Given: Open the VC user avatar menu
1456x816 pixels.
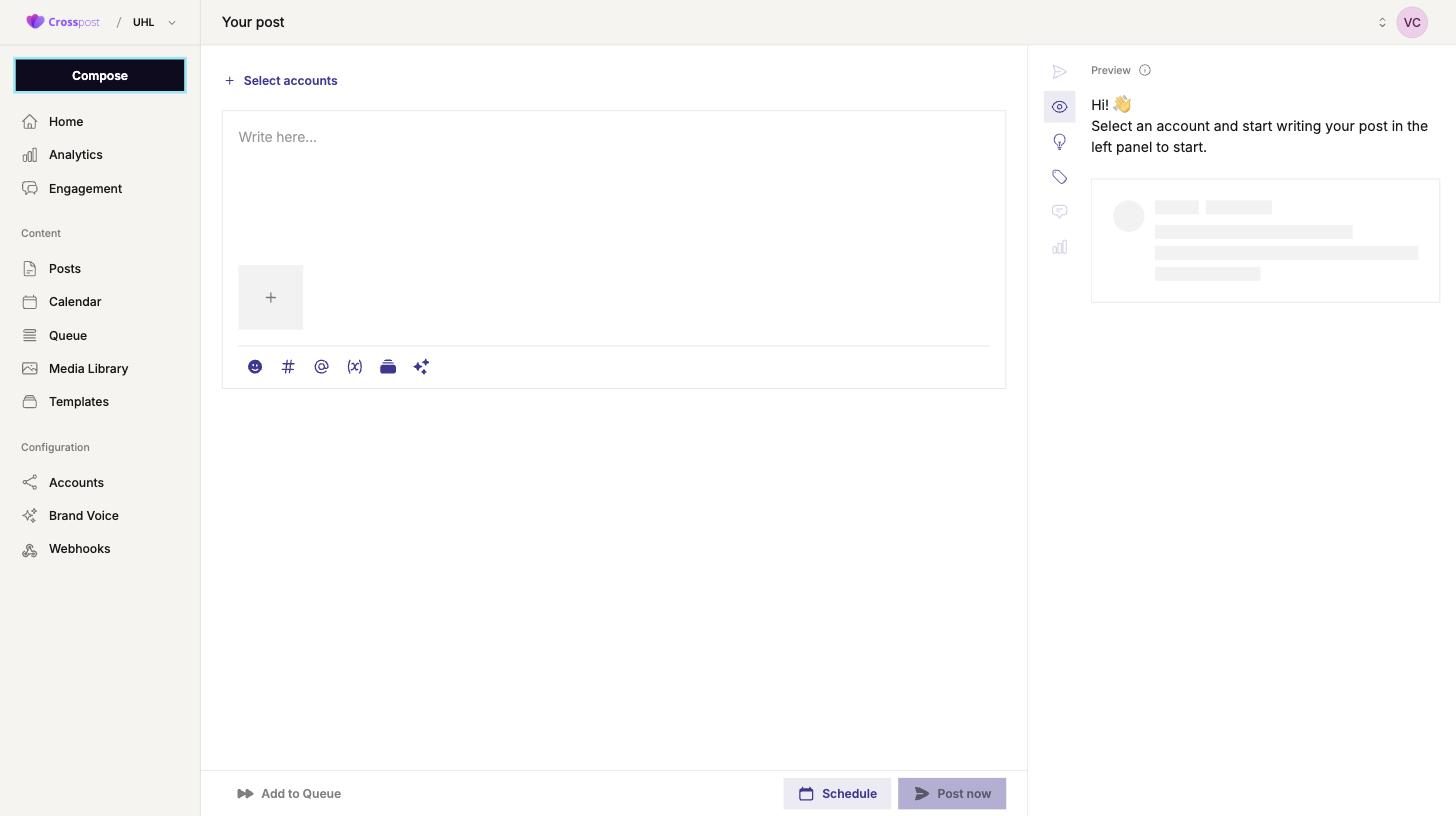Looking at the screenshot, I should pyautogui.click(x=1412, y=22).
